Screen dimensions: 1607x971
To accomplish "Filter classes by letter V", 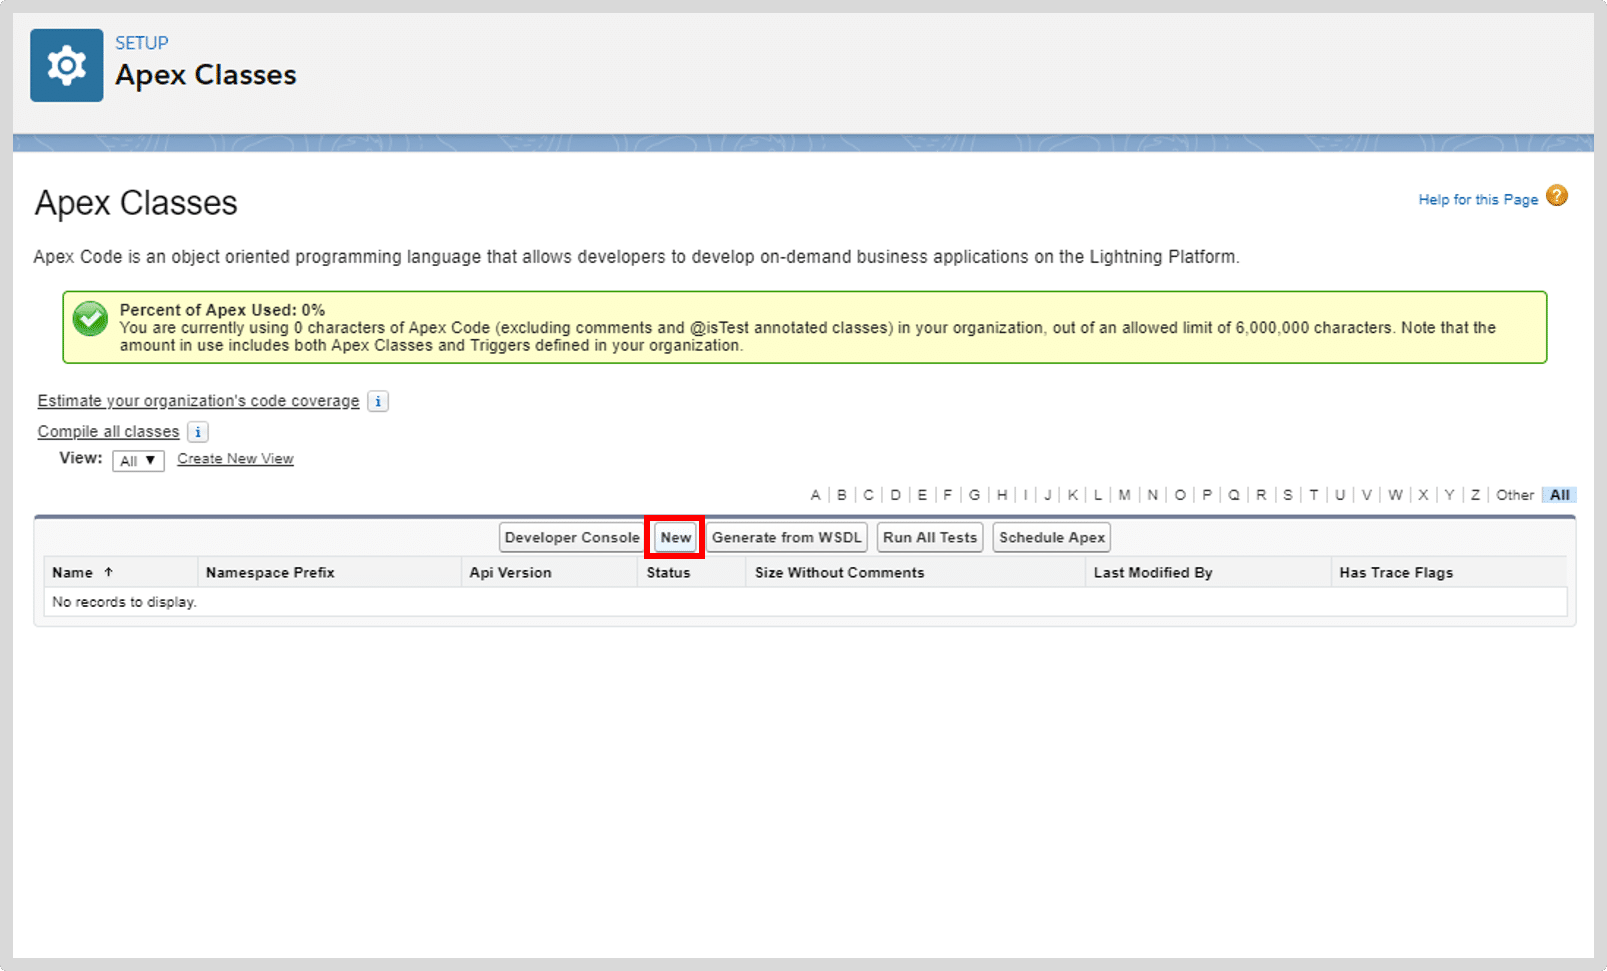I will [x=1367, y=495].
